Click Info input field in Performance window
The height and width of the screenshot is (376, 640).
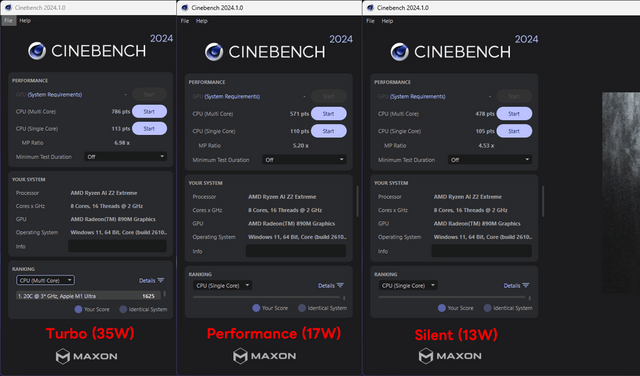click(x=296, y=251)
